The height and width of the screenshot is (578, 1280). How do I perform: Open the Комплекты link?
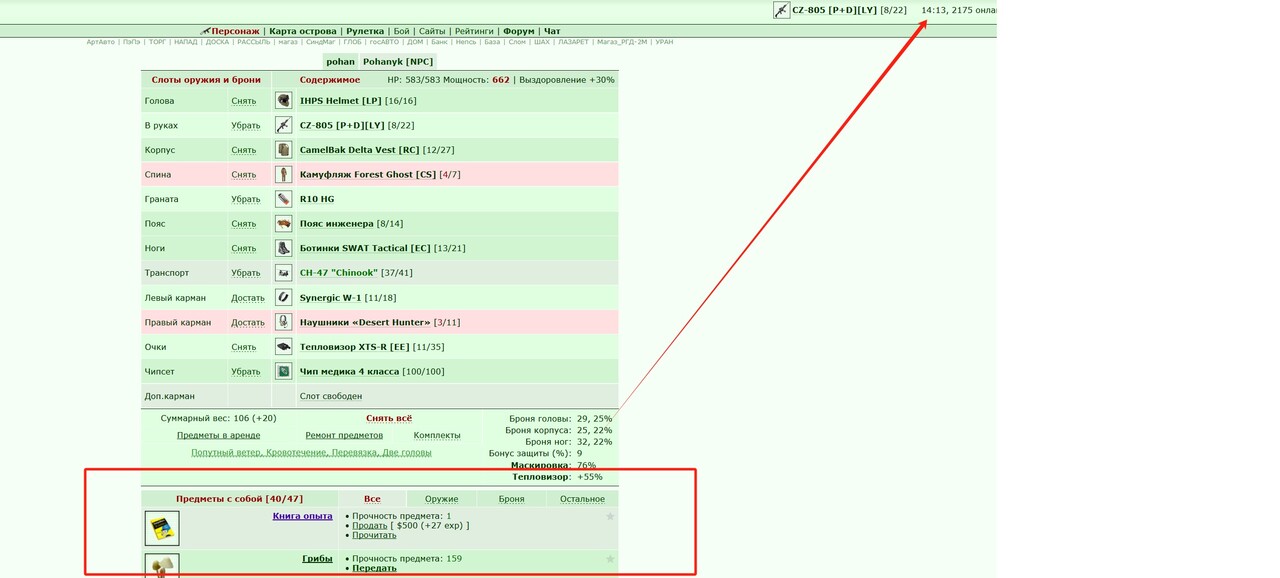pos(437,435)
